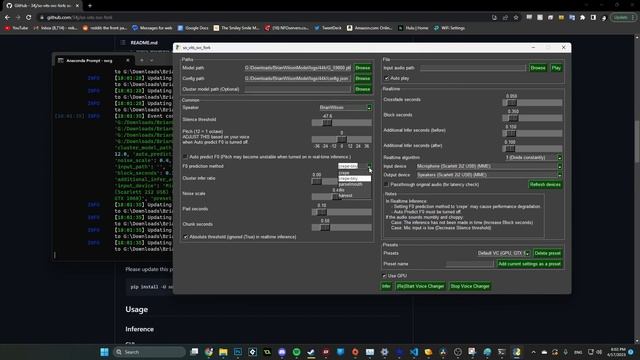The width and height of the screenshot is (640, 360).
Task: Select parselmouth in the F0 method list
Action: pyautogui.click(x=355, y=184)
